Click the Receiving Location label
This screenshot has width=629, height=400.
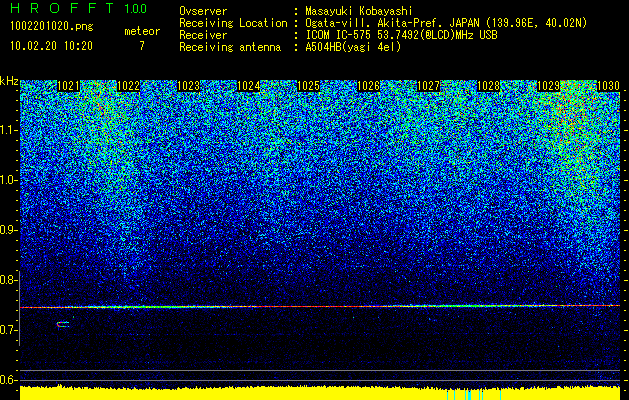[233, 23]
